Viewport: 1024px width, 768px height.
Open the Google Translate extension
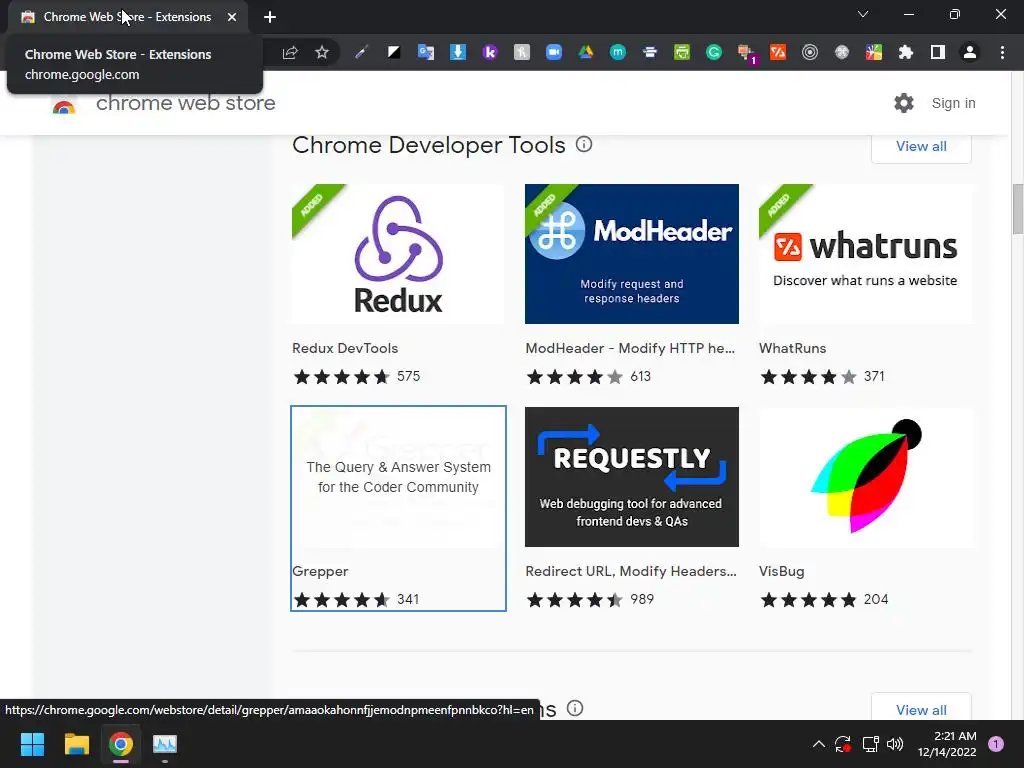click(426, 53)
